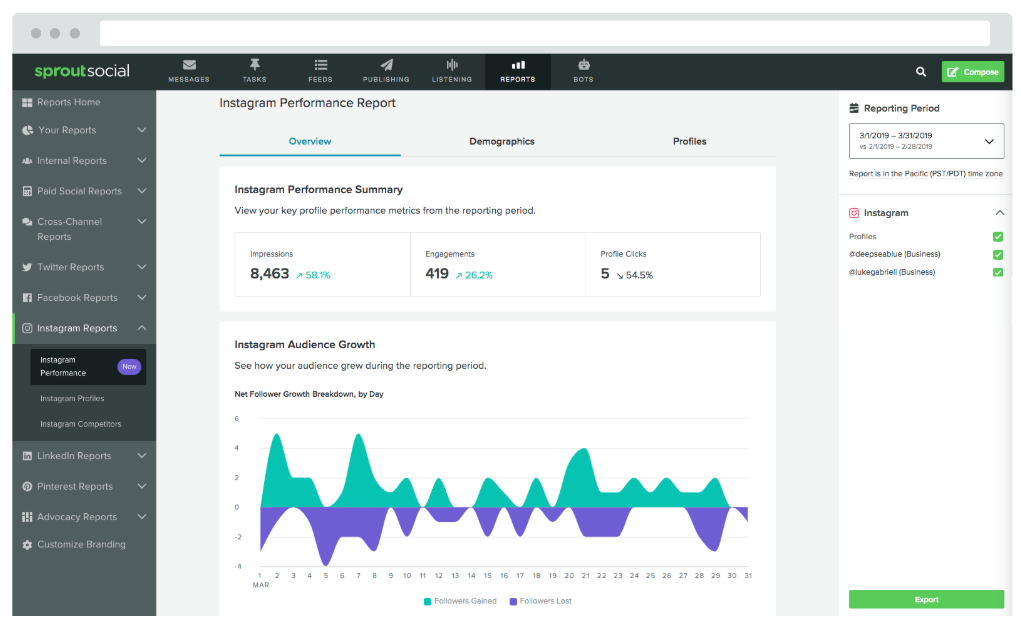Click the Instagram Performance Report title
Screen dimensions: 1021x624
tap(307, 103)
